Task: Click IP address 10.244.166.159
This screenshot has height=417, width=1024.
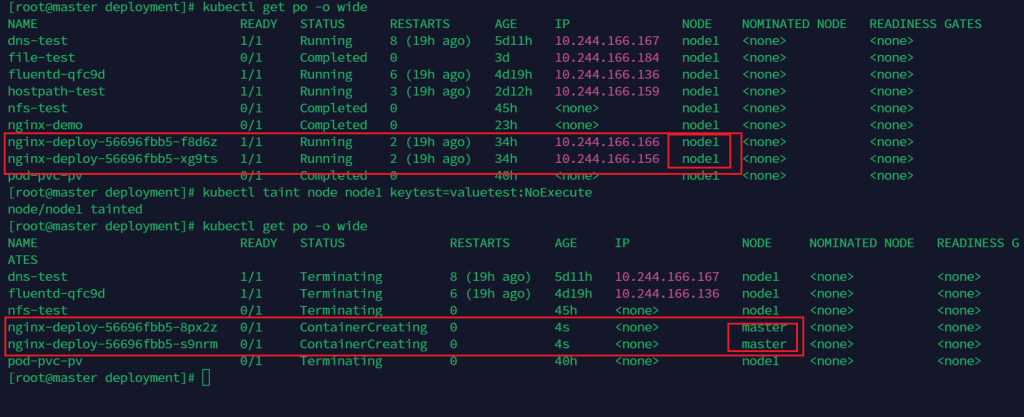Action: coord(607,91)
